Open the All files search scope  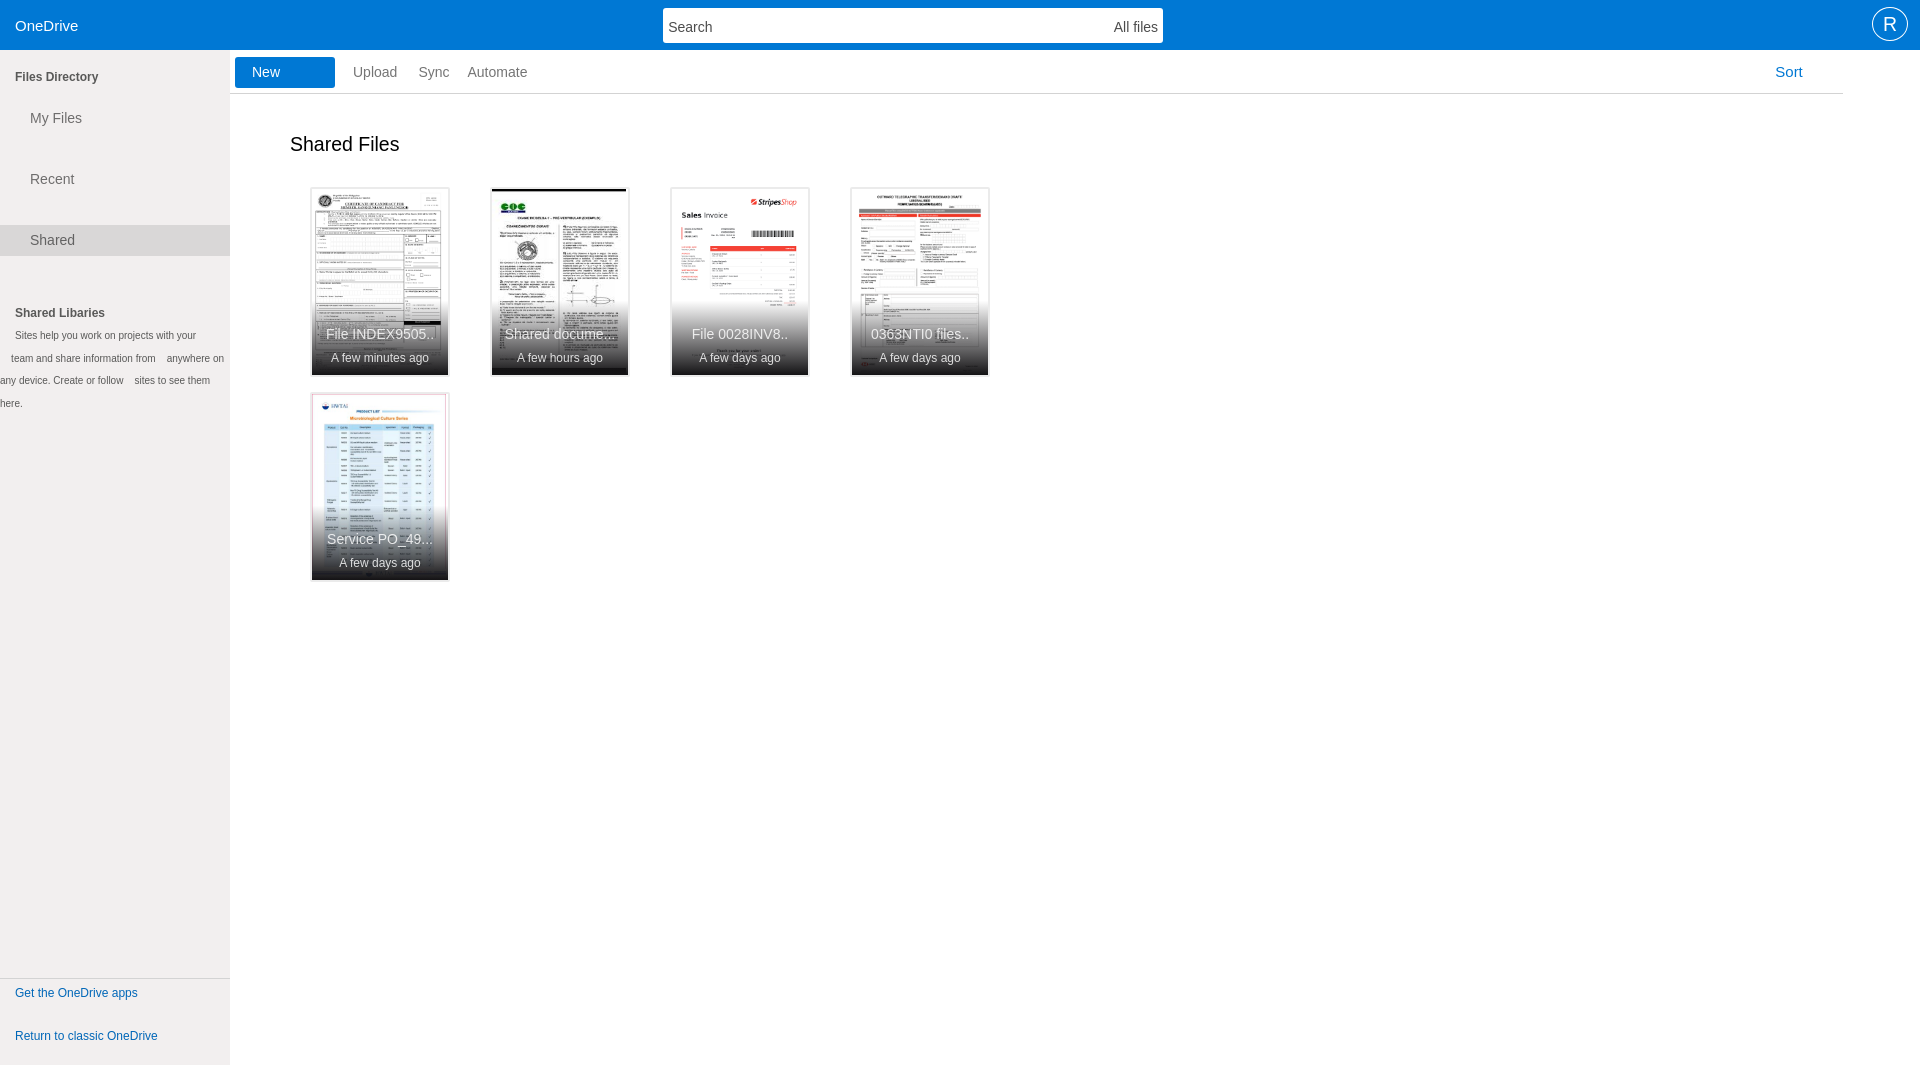point(1135,27)
